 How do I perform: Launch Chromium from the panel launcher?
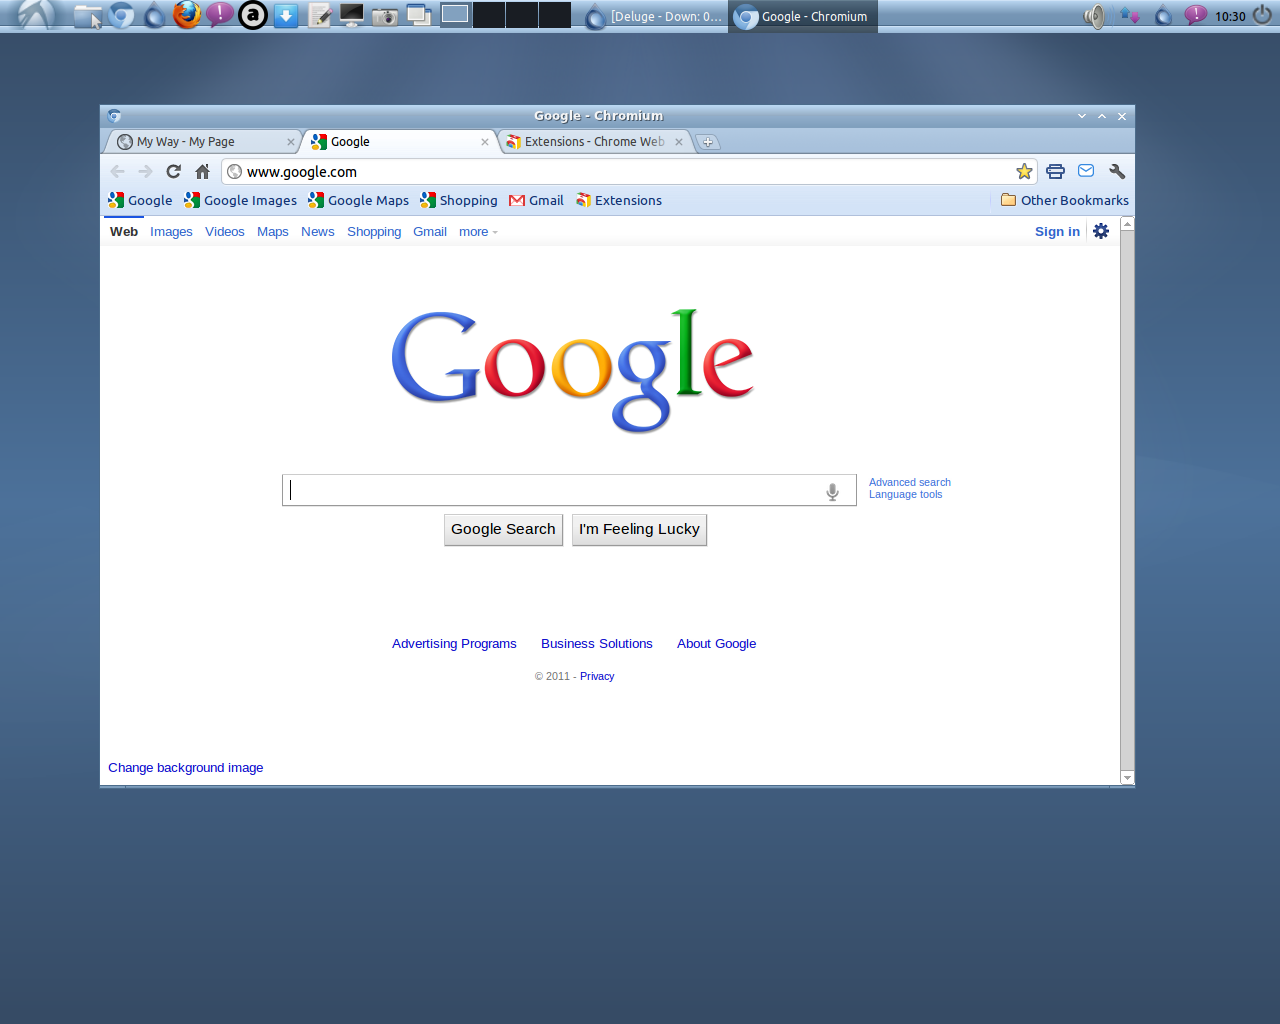pyautogui.click(x=121, y=16)
